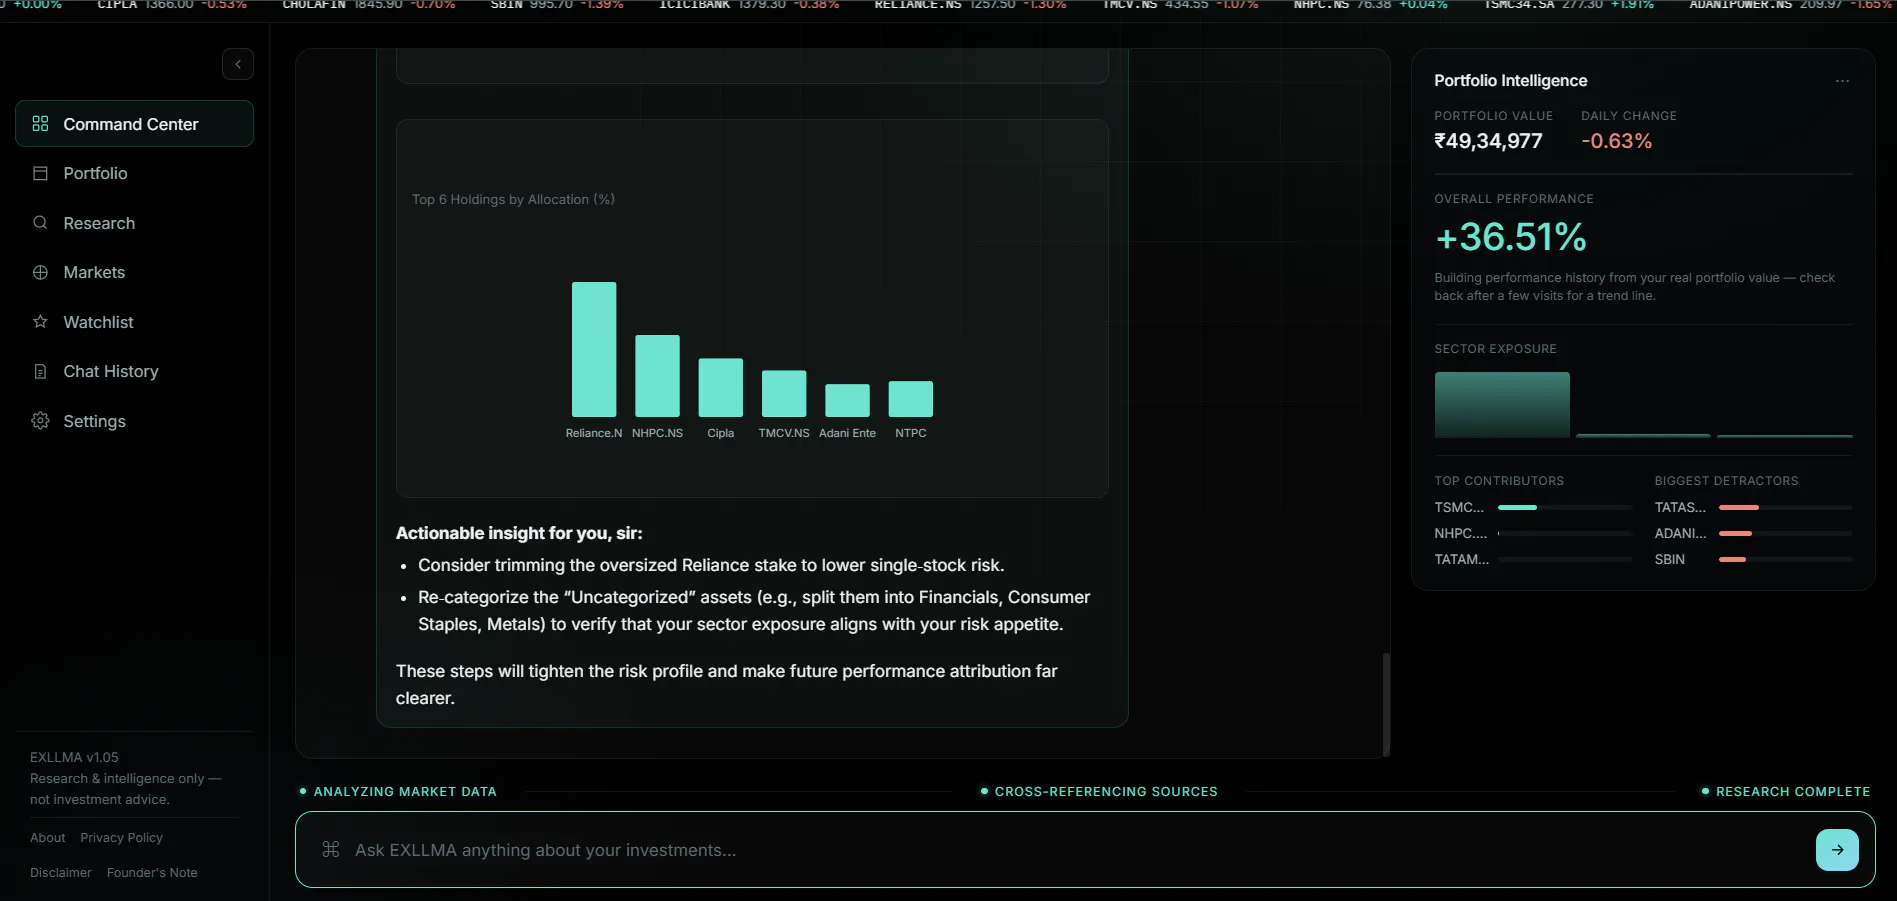Click the TATAS detractor progress bar
The image size is (1897, 901).
tap(1786, 508)
